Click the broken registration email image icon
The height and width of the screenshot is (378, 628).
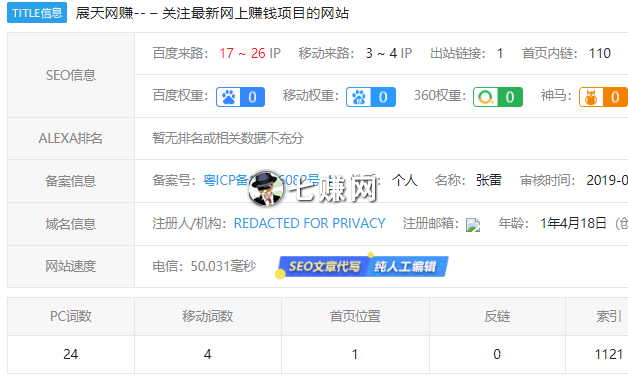pos(473,225)
